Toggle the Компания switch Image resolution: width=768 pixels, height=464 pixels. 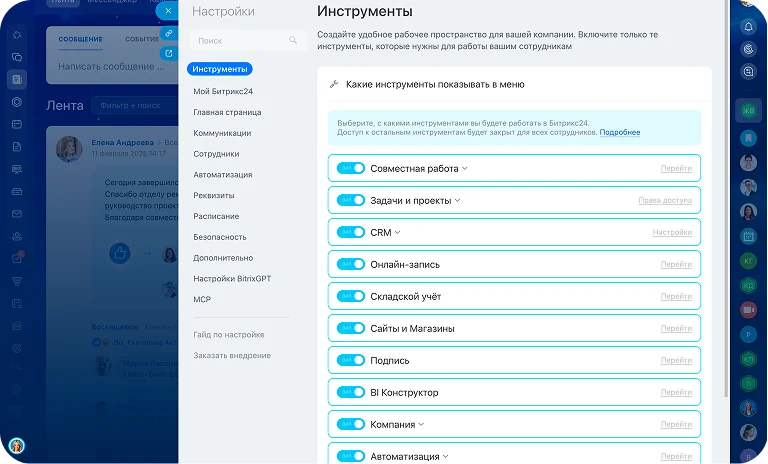tap(351, 424)
